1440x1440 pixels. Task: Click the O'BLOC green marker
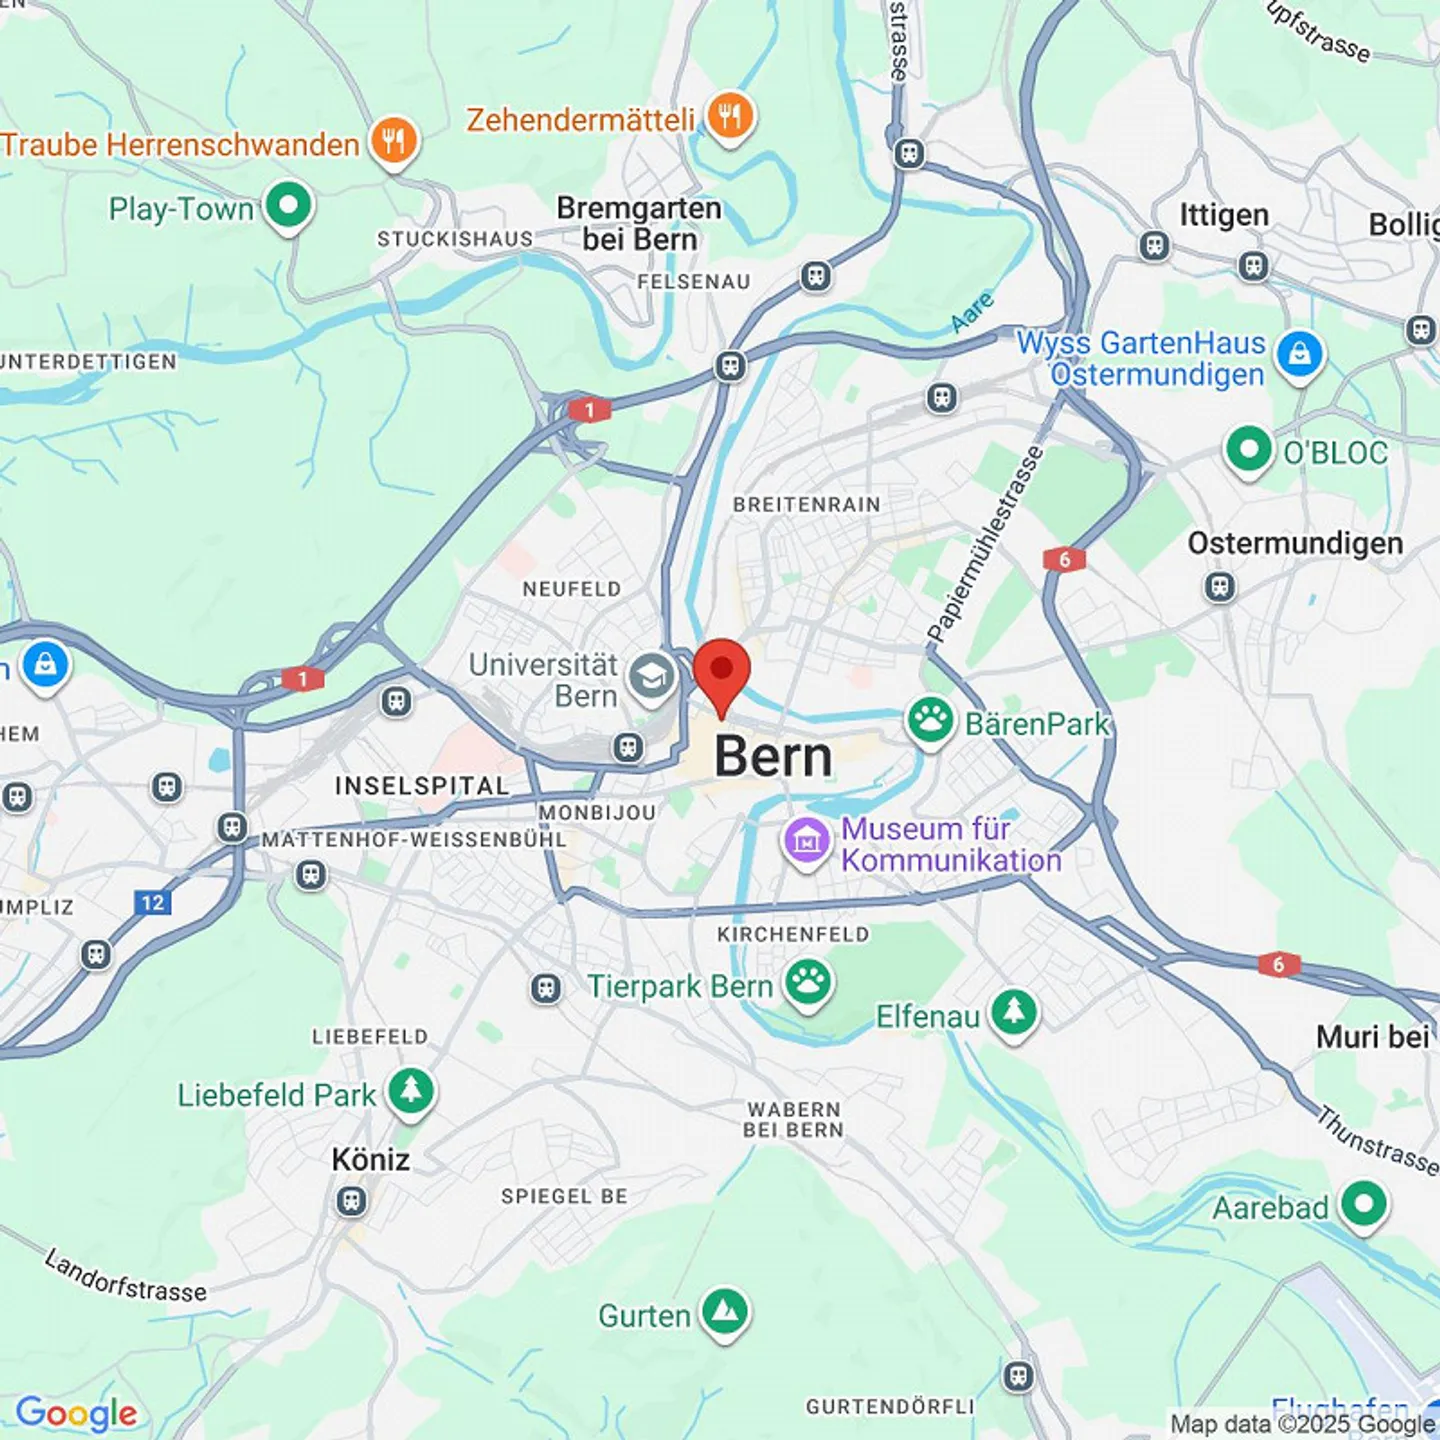(x=1249, y=450)
